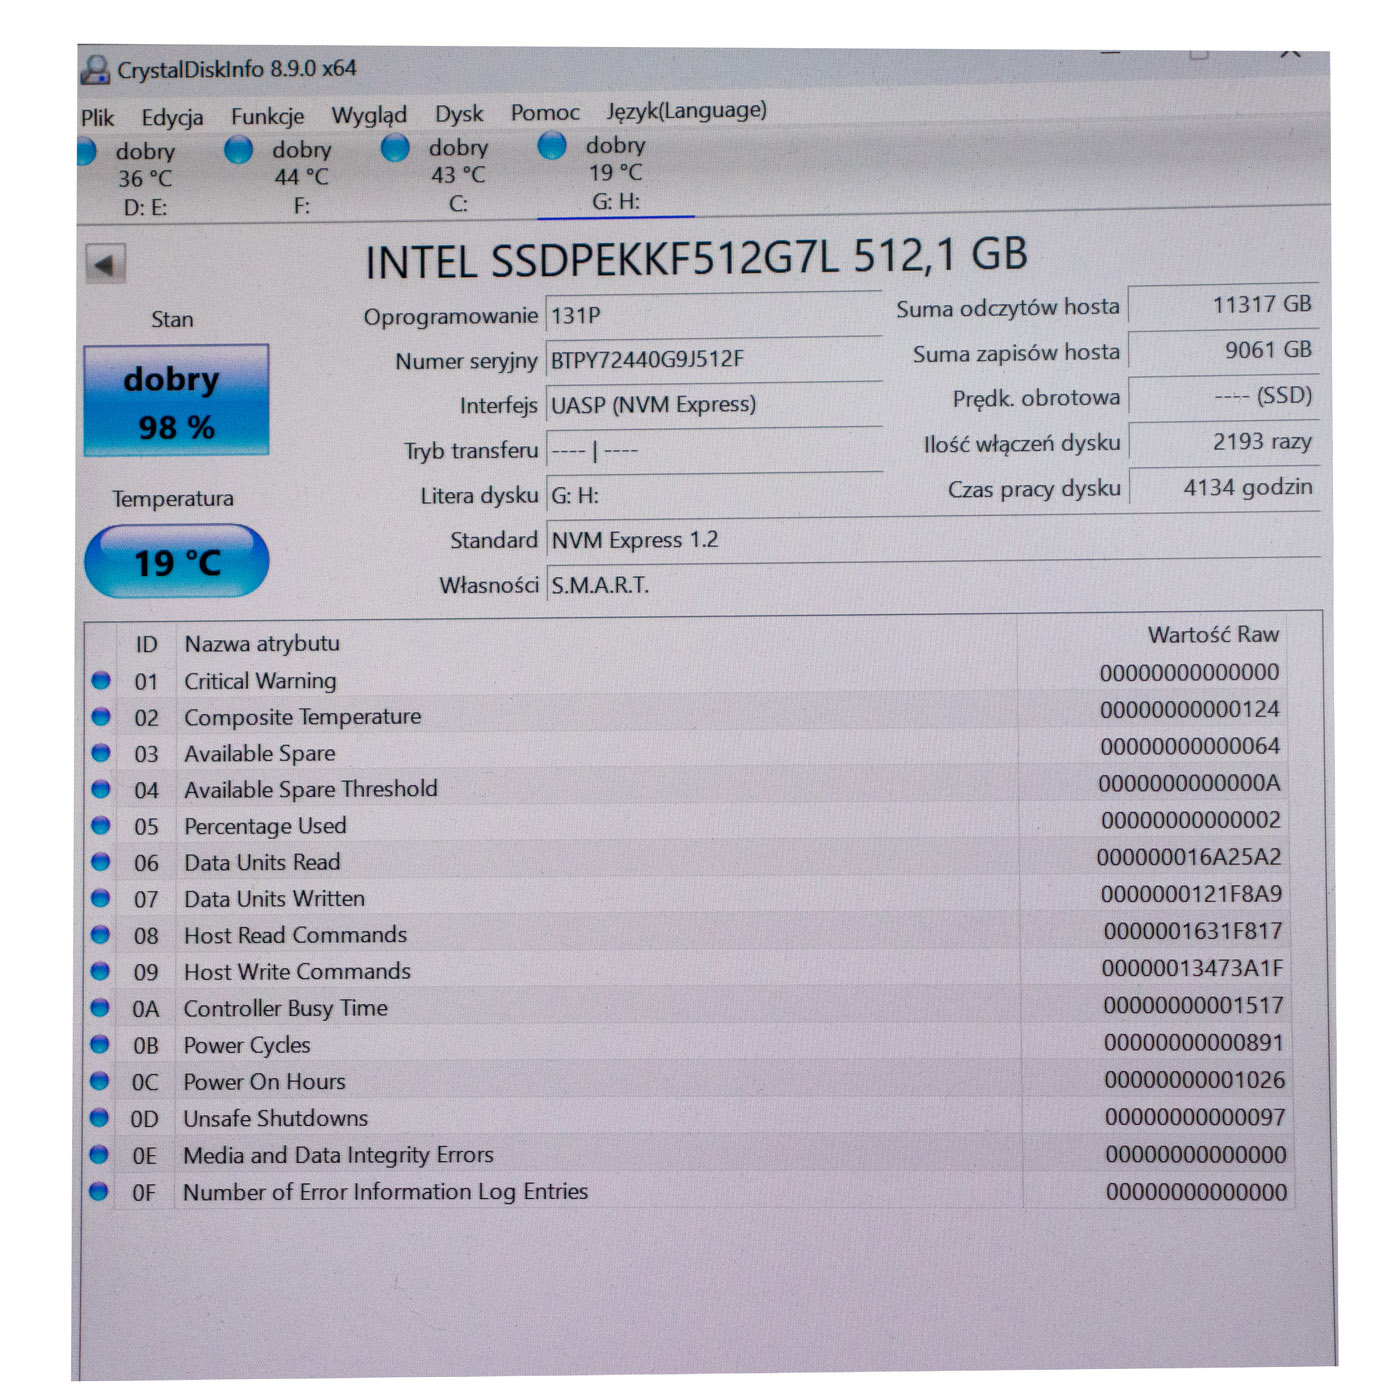
Task: Click the INTEL SSDPEKKF512G7L 512,1 GB title
Action: pyautogui.click(x=696, y=259)
